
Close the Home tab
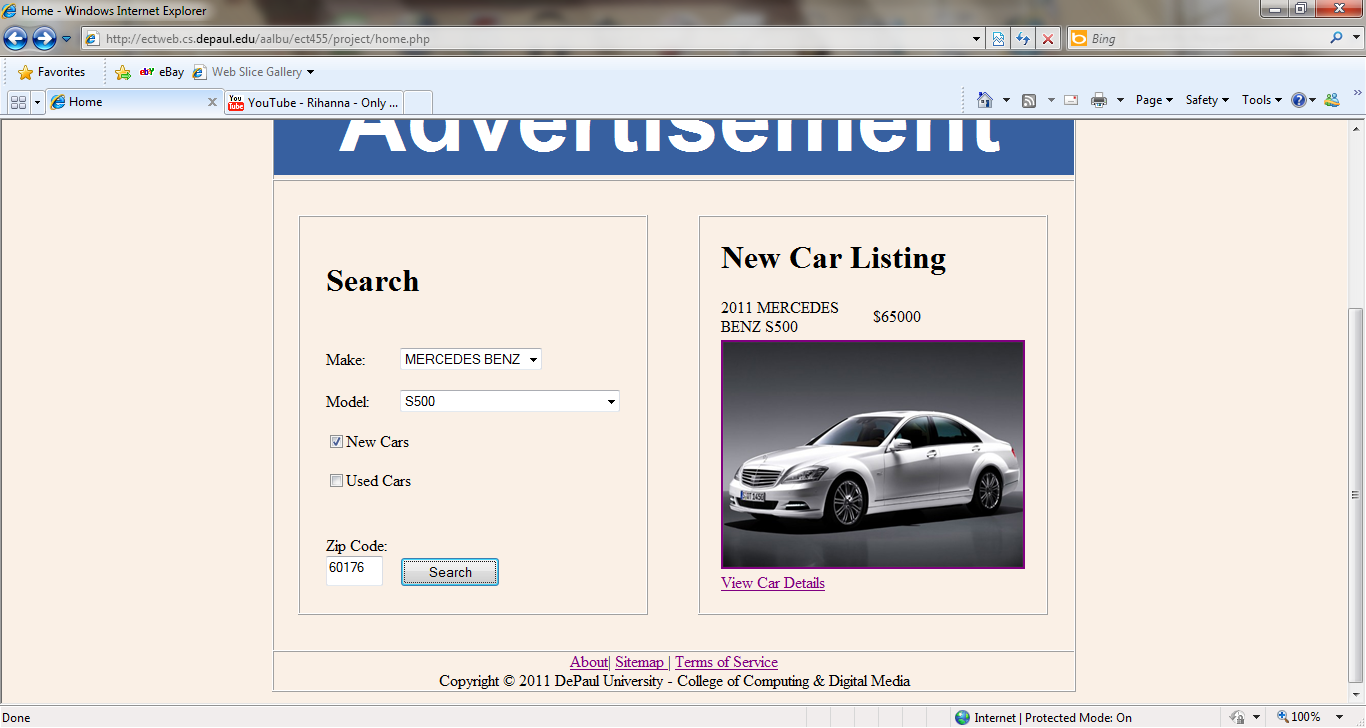(x=212, y=102)
